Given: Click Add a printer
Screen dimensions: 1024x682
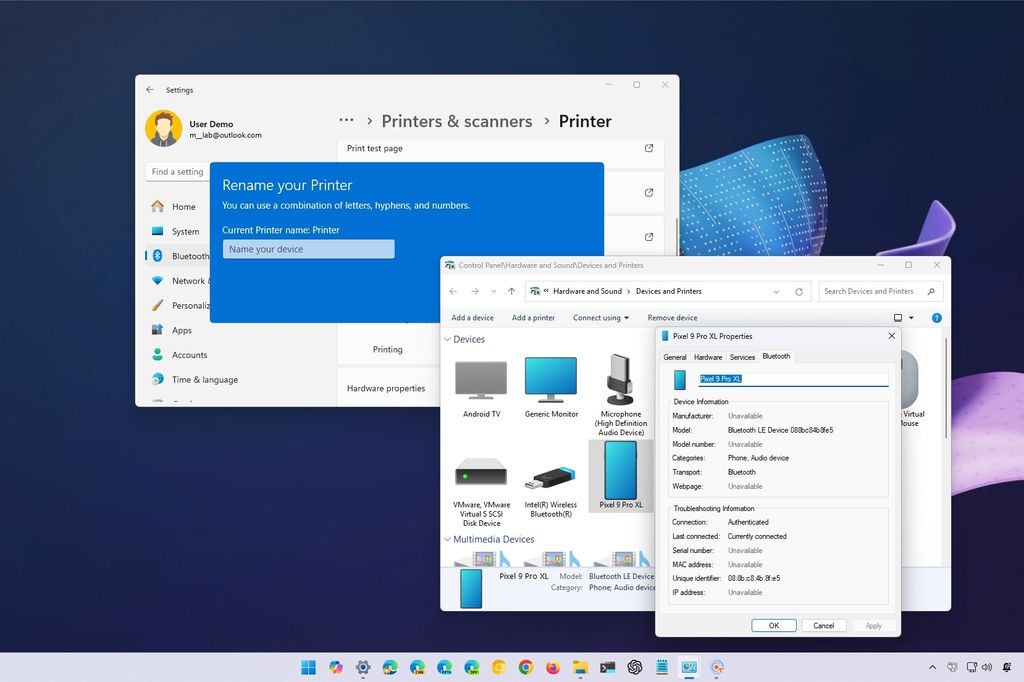Looking at the screenshot, I should point(533,317).
